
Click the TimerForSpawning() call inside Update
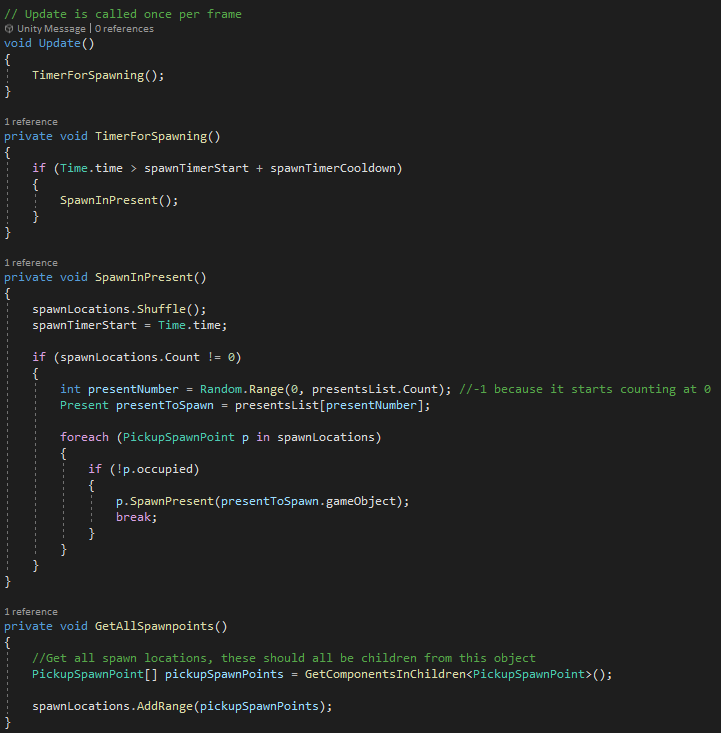pos(98,75)
